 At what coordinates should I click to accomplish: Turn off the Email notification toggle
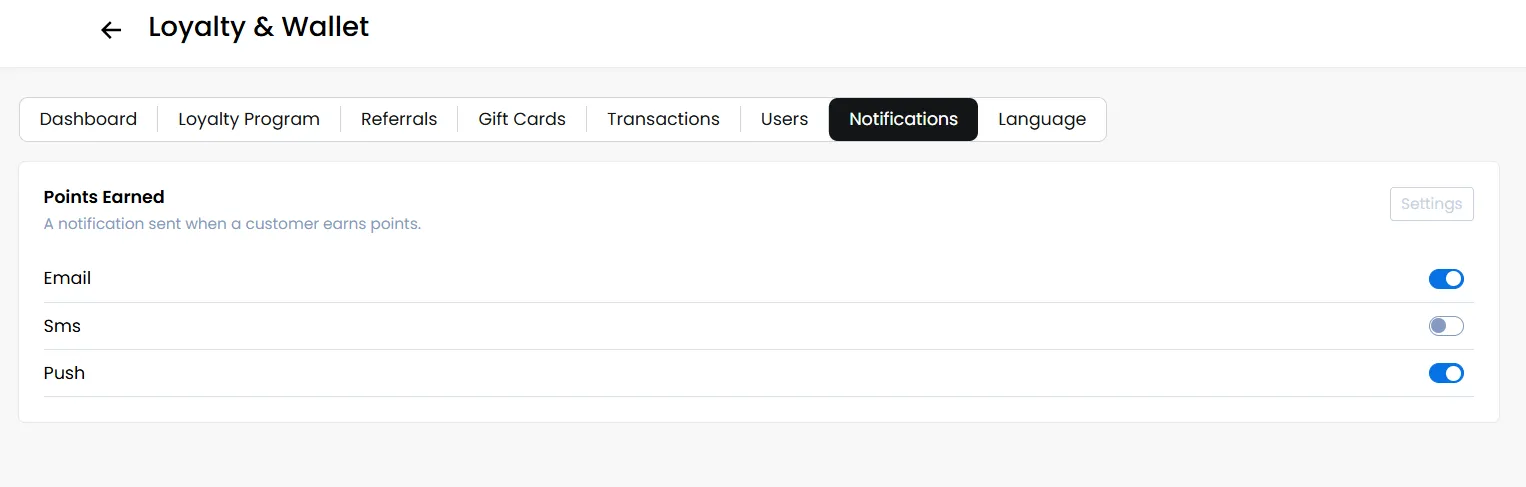click(x=1446, y=279)
